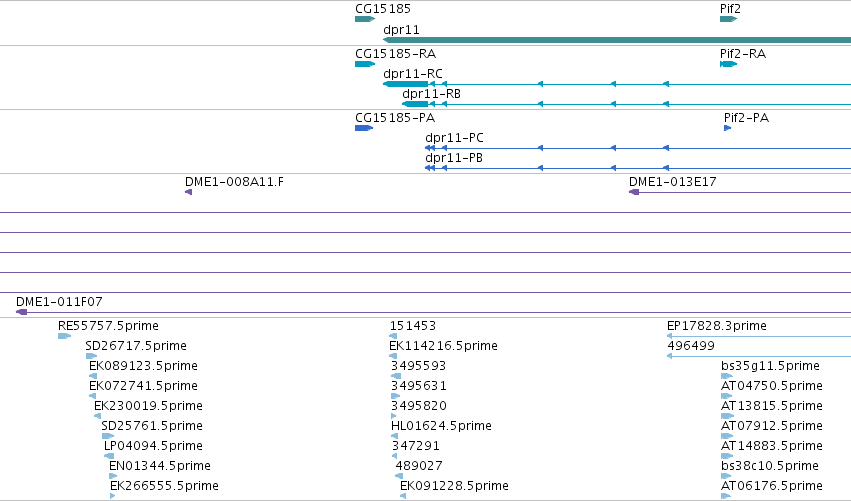The image size is (851, 501).
Task: Select the AT14883.5prime EST label
Action: 772,446
